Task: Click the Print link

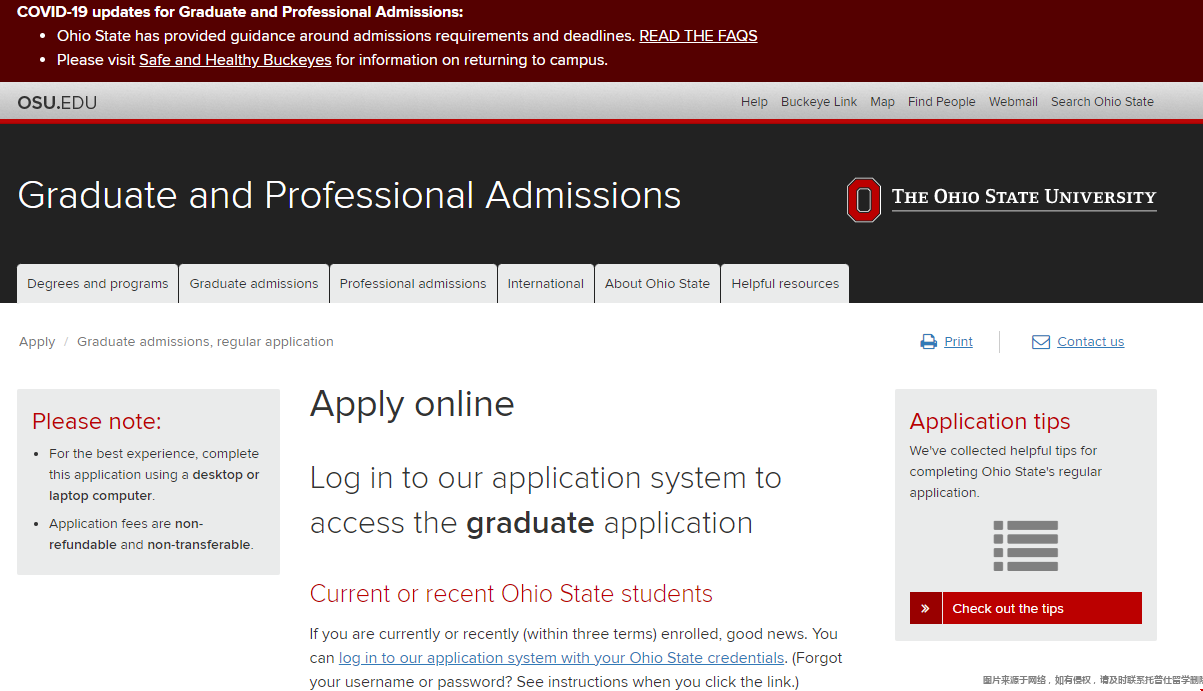Action: click(958, 342)
